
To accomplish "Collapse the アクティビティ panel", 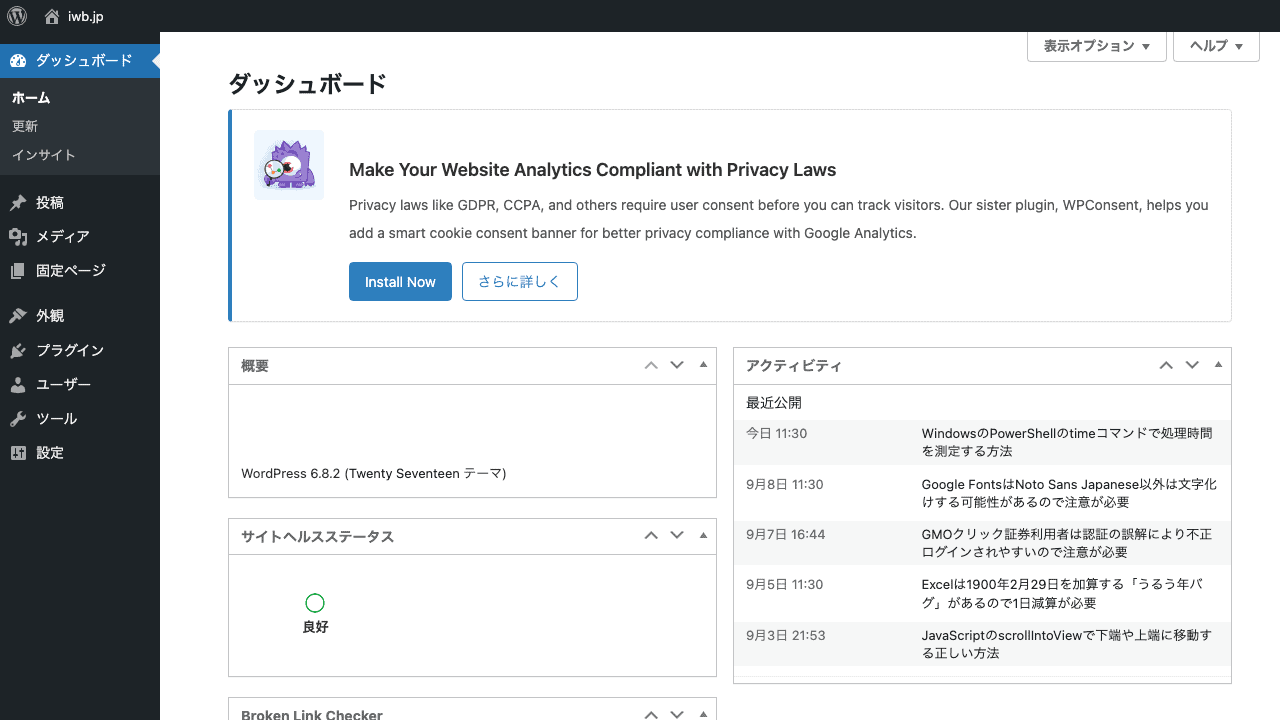I will [1218, 366].
